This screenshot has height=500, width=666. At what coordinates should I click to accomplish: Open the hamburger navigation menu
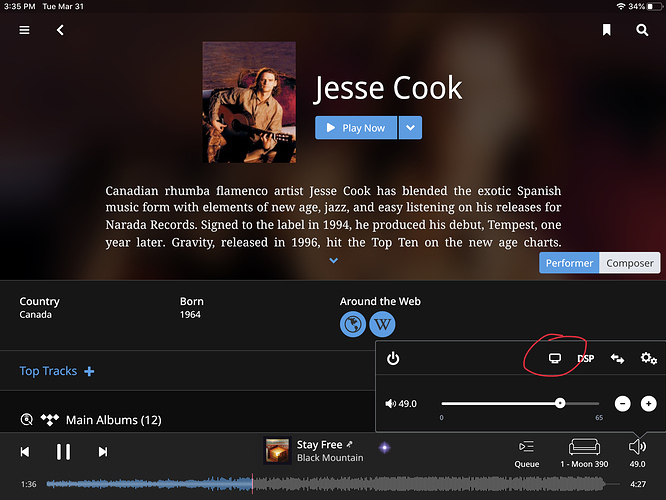pos(24,30)
